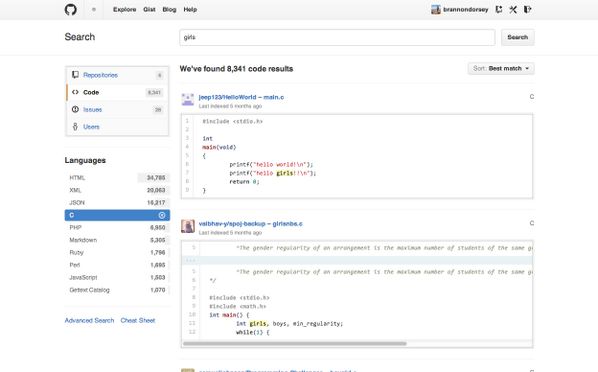Show Issues search results

click(x=117, y=109)
